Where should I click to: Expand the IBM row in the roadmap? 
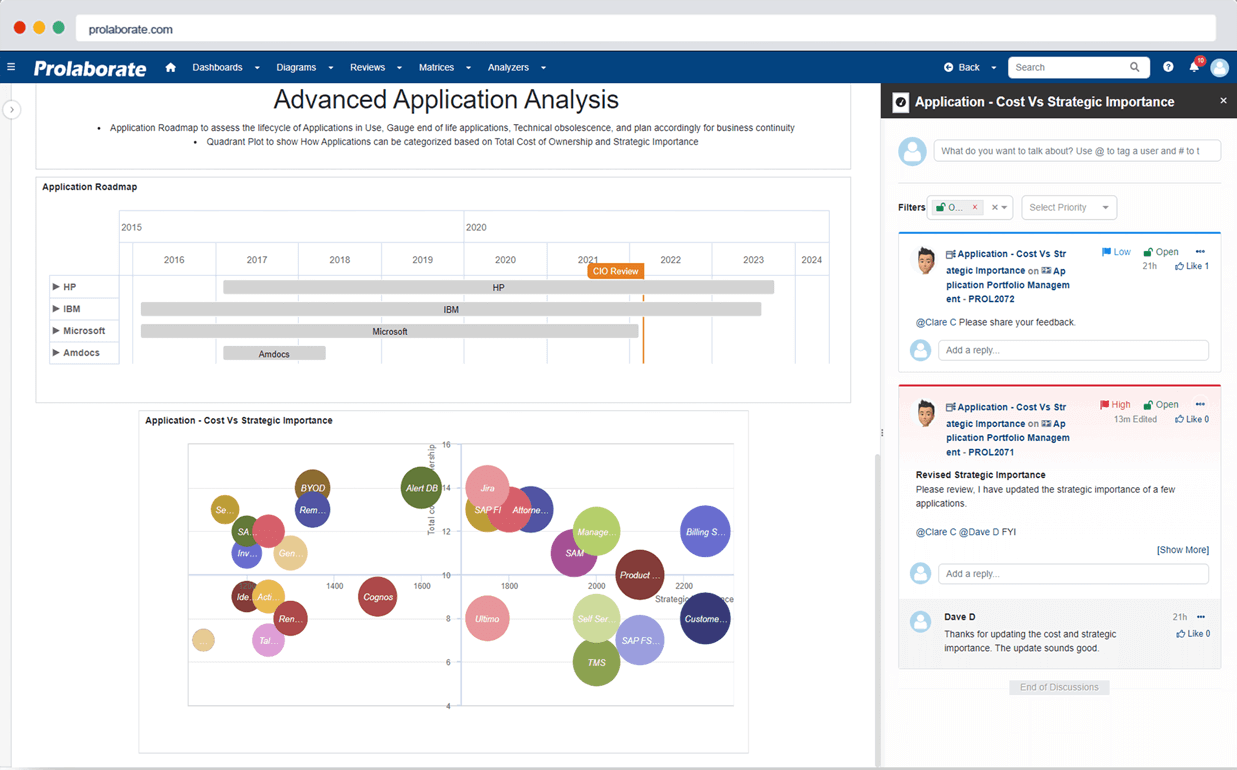(56, 309)
